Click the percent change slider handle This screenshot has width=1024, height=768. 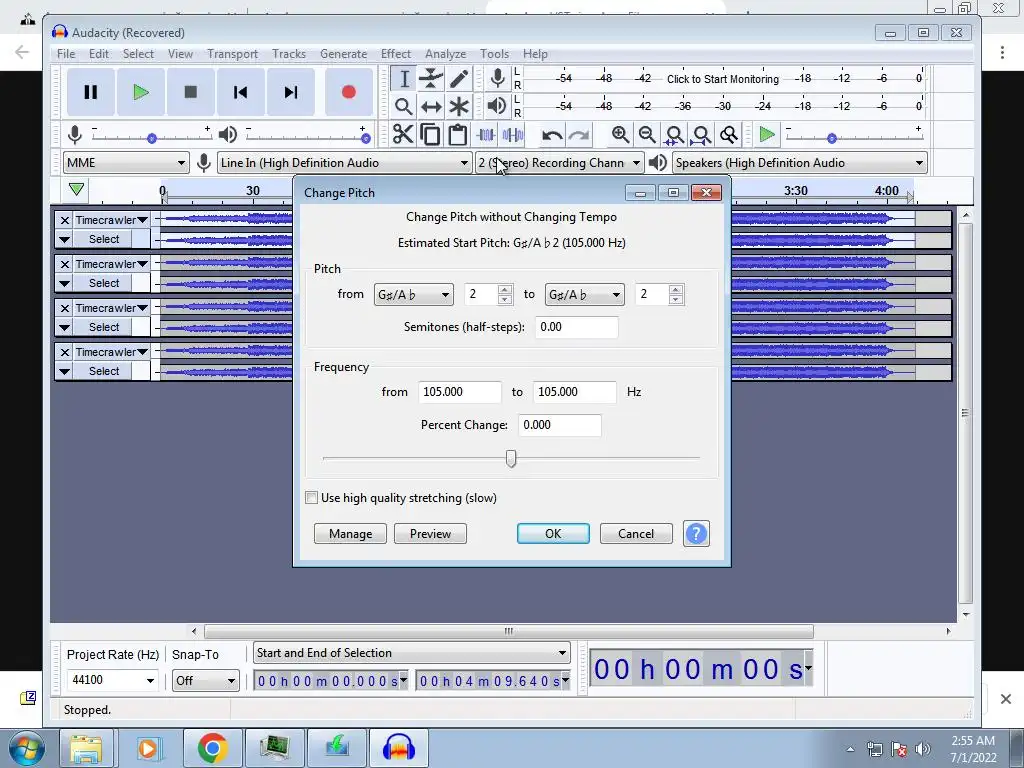coord(511,458)
